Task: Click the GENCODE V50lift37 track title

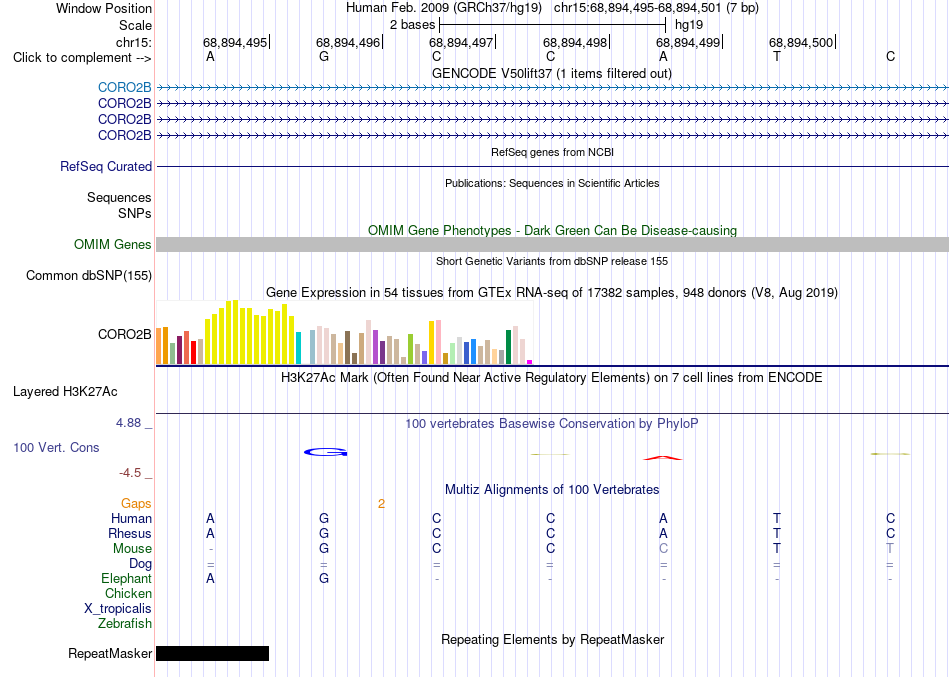Action: 551,74
